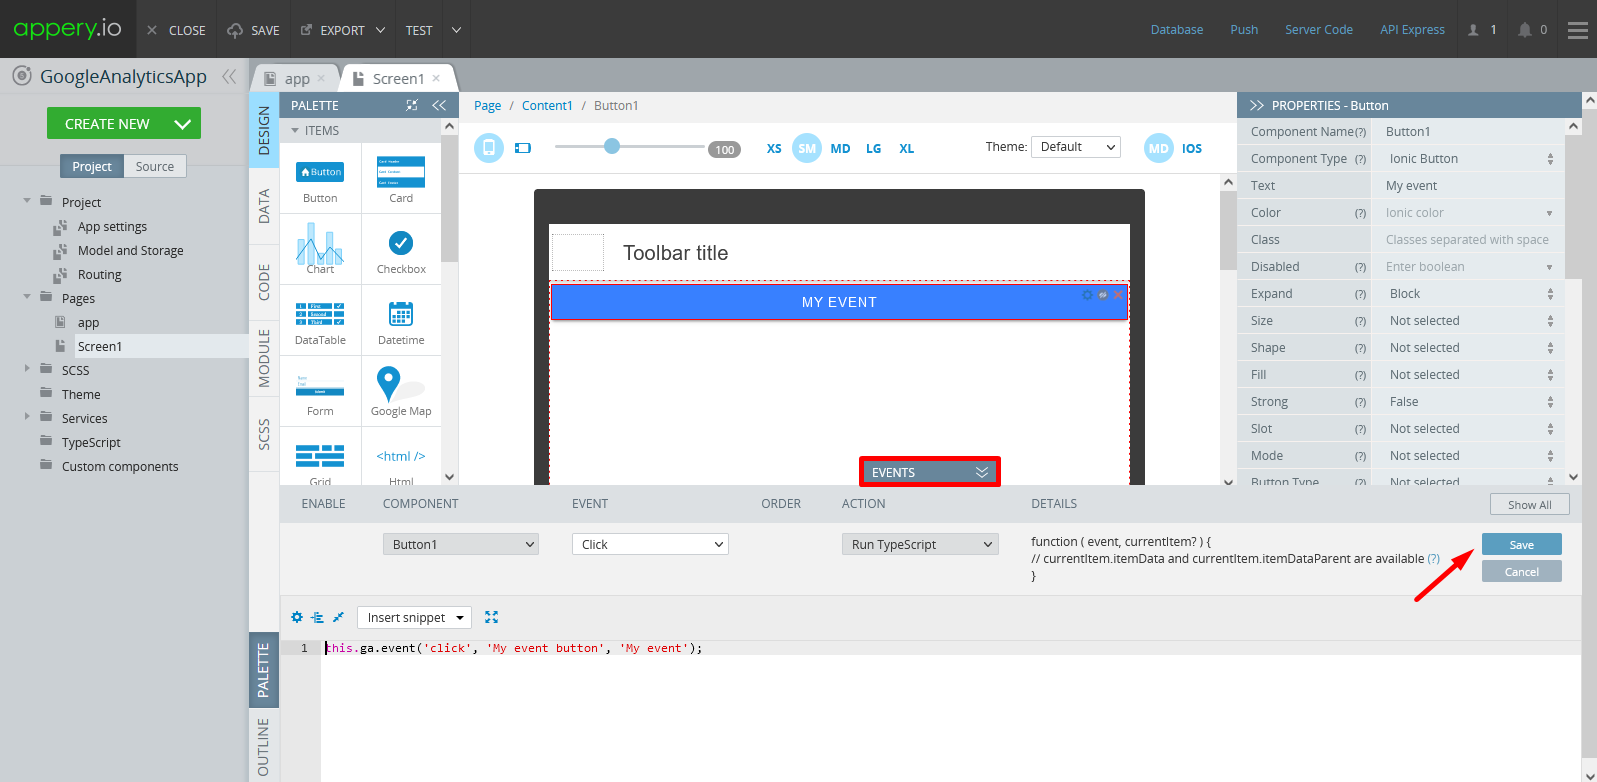Select the Datetime palette component
The height and width of the screenshot is (782, 1597).
(x=401, y=322)
